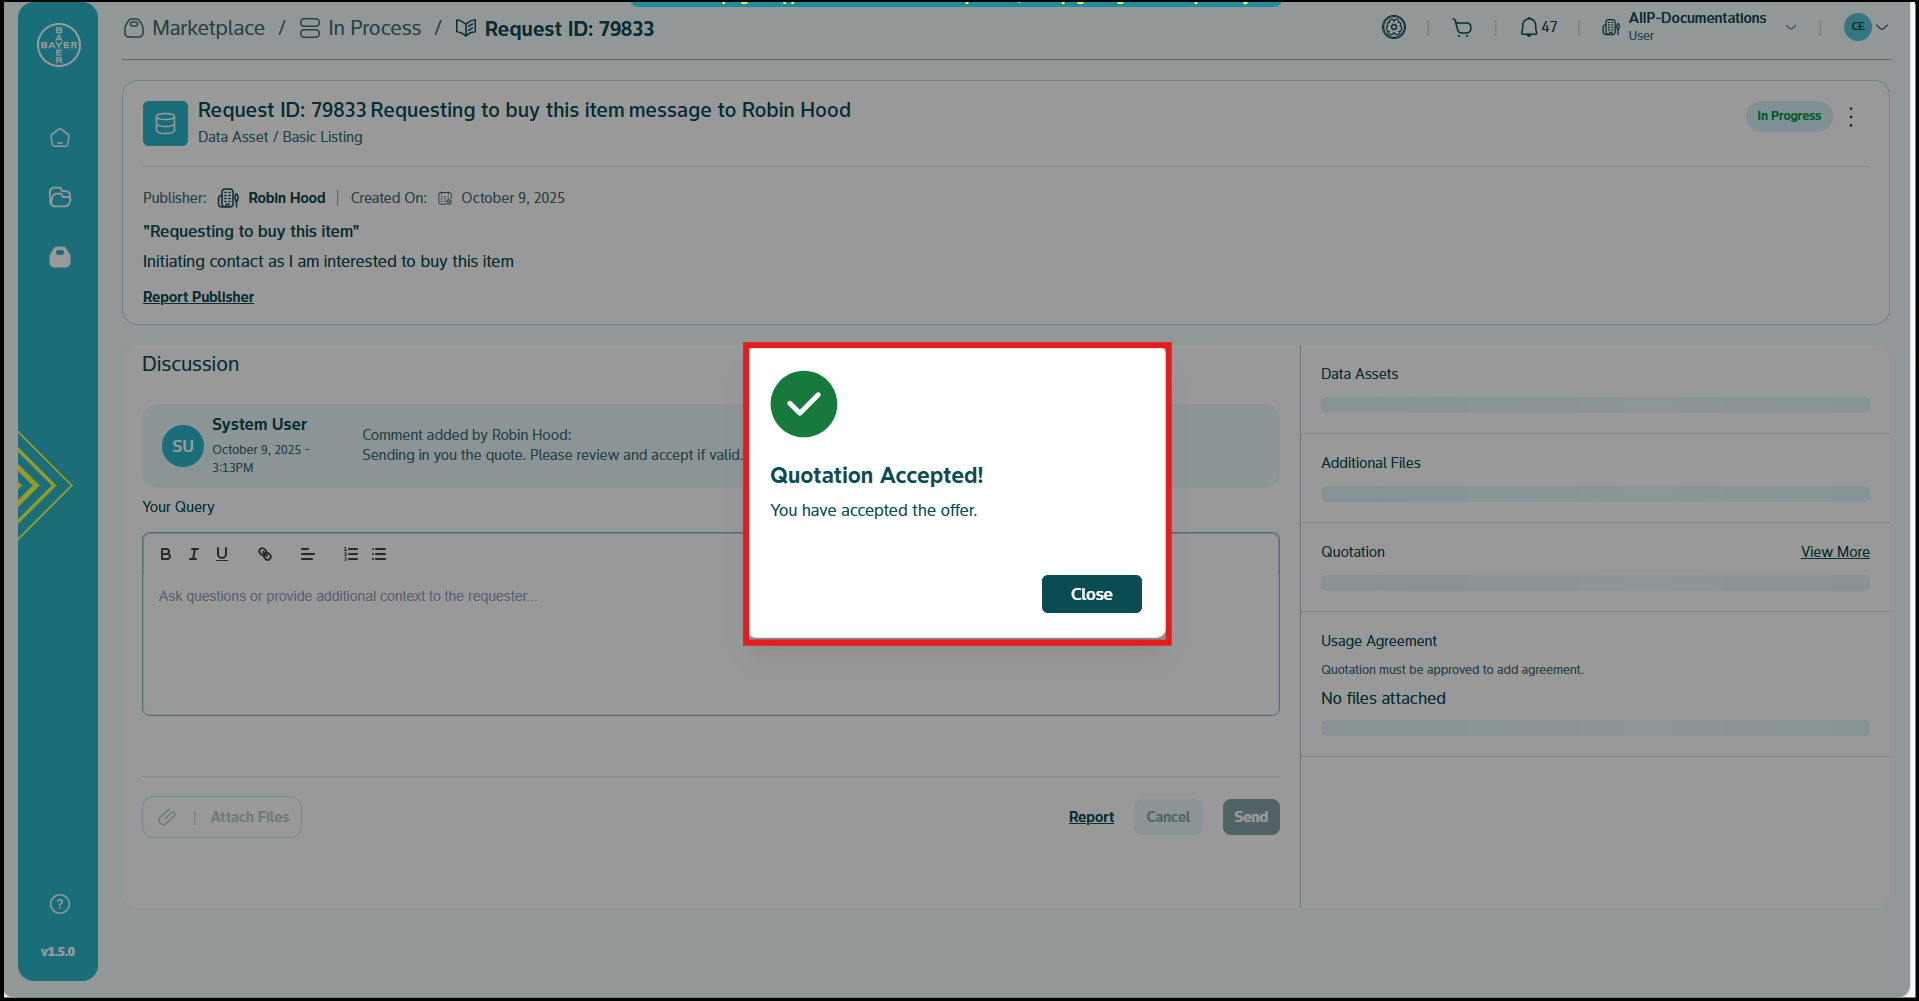Toggle underline formatting in query editor

(222, 554)
